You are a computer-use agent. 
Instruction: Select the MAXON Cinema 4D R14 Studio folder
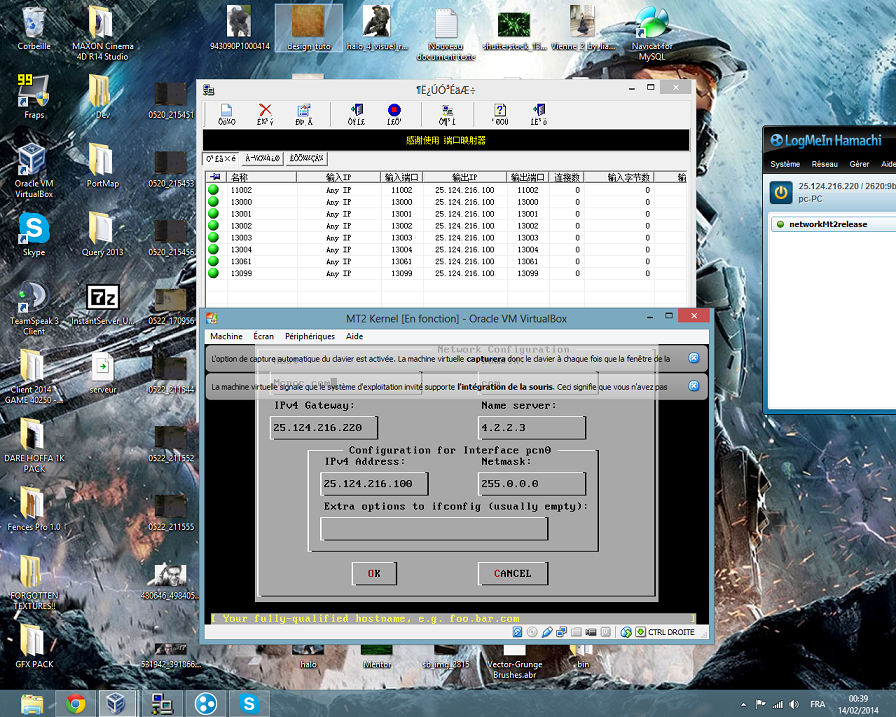tap(103, 33)
